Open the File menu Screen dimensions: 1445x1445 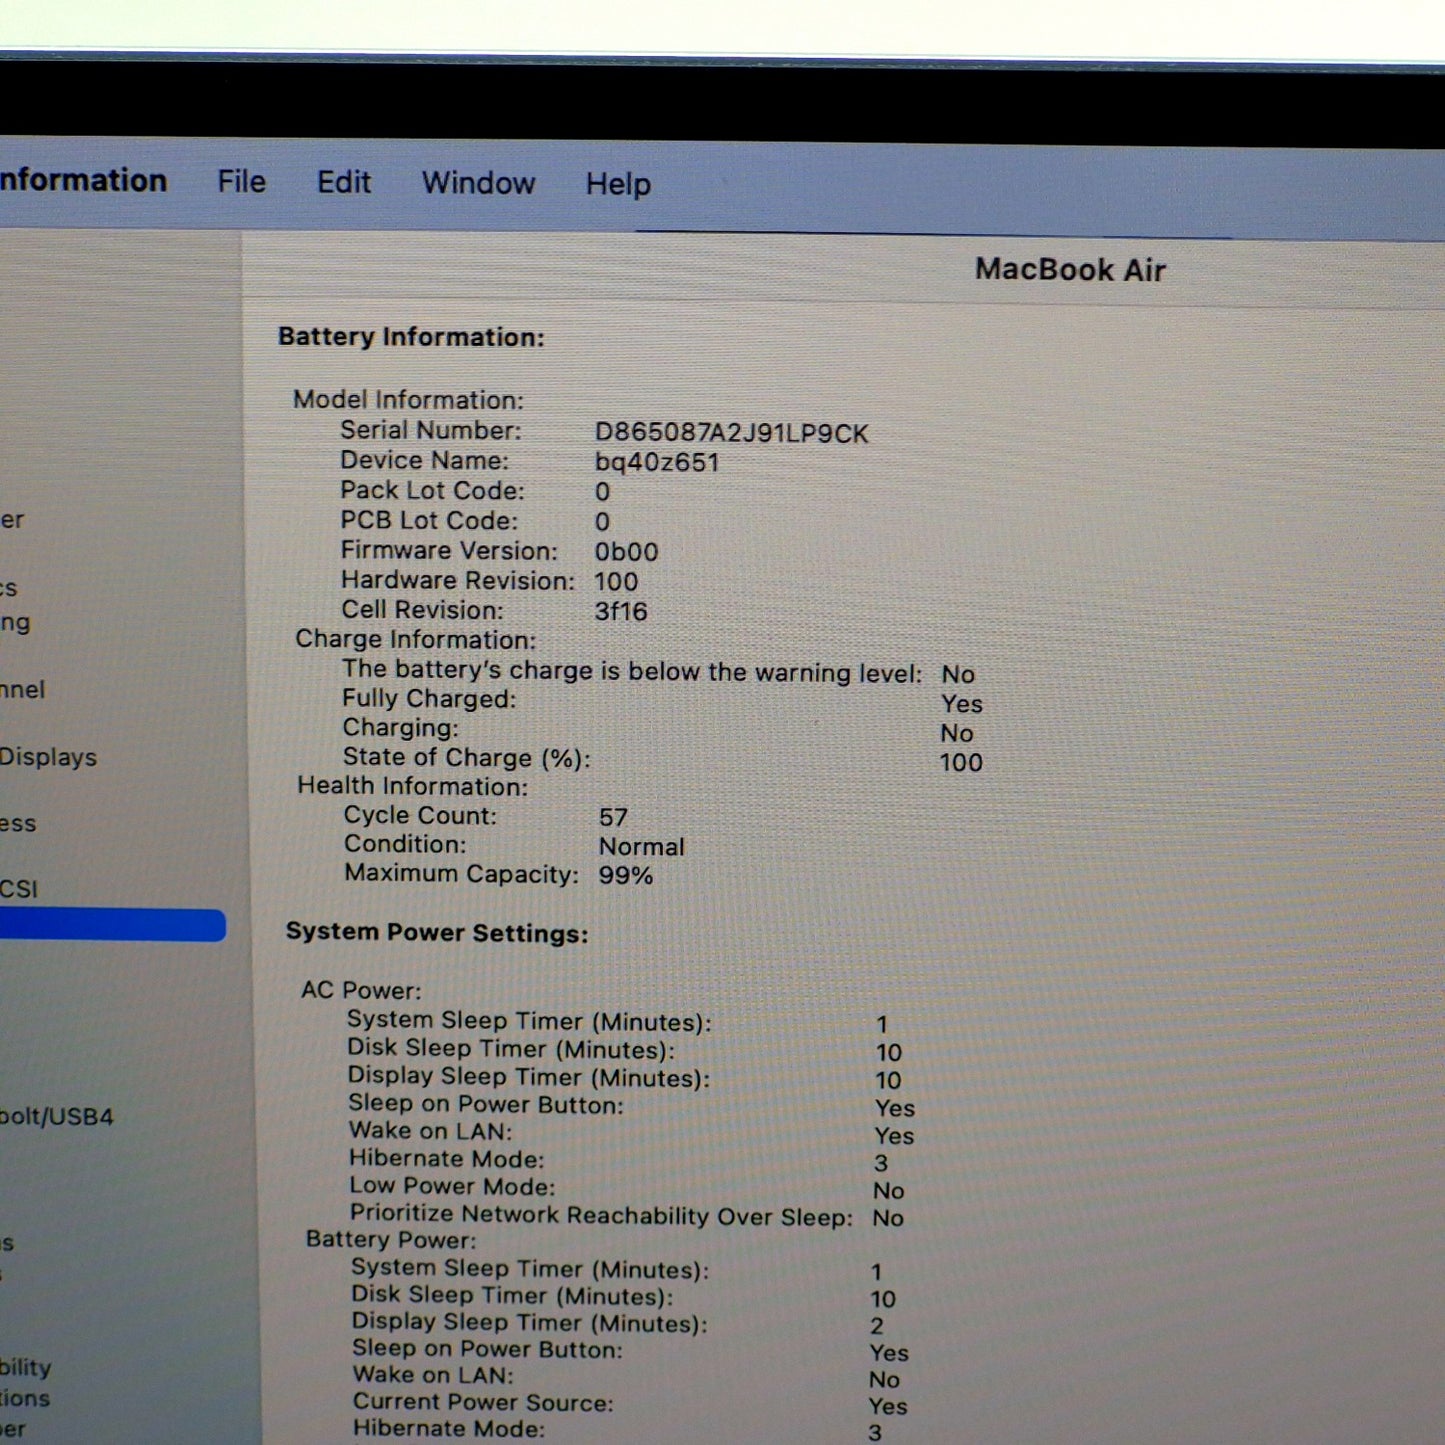point(241,182)
